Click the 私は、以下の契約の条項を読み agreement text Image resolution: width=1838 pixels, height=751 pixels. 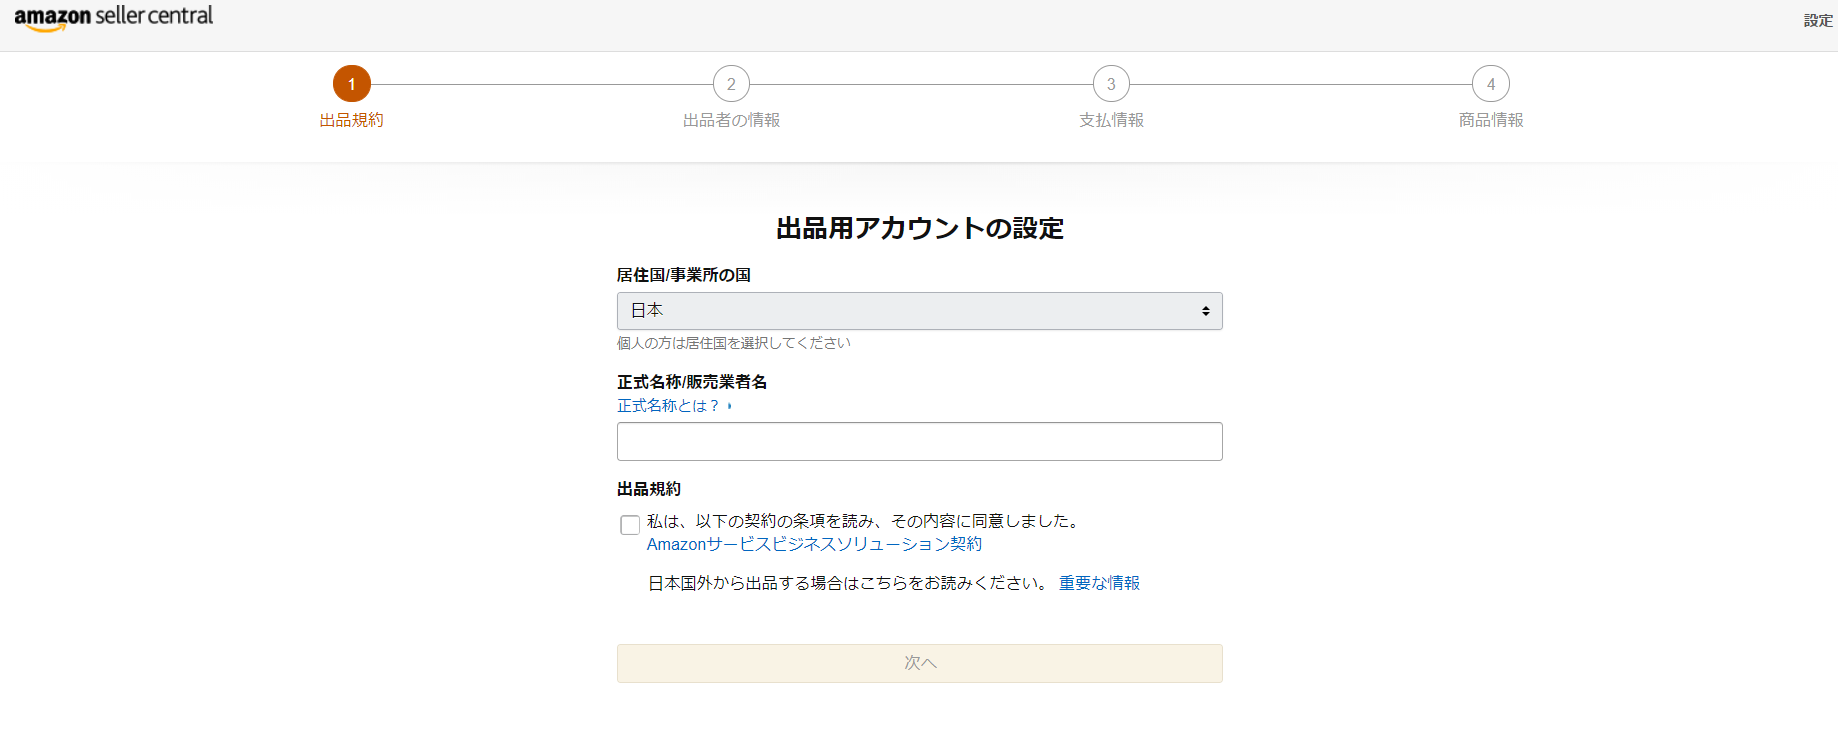(864, 521)
